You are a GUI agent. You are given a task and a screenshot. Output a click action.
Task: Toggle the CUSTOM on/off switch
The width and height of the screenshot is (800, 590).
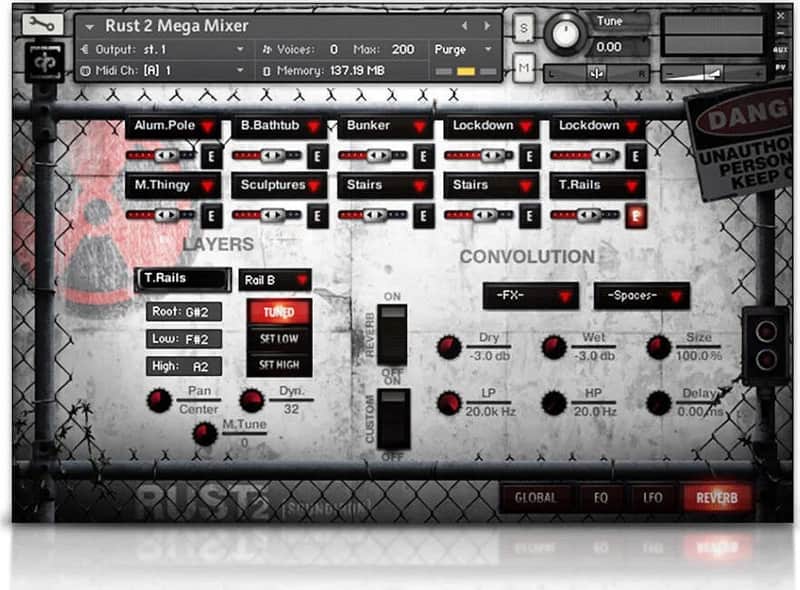click(x=393, y=419)
